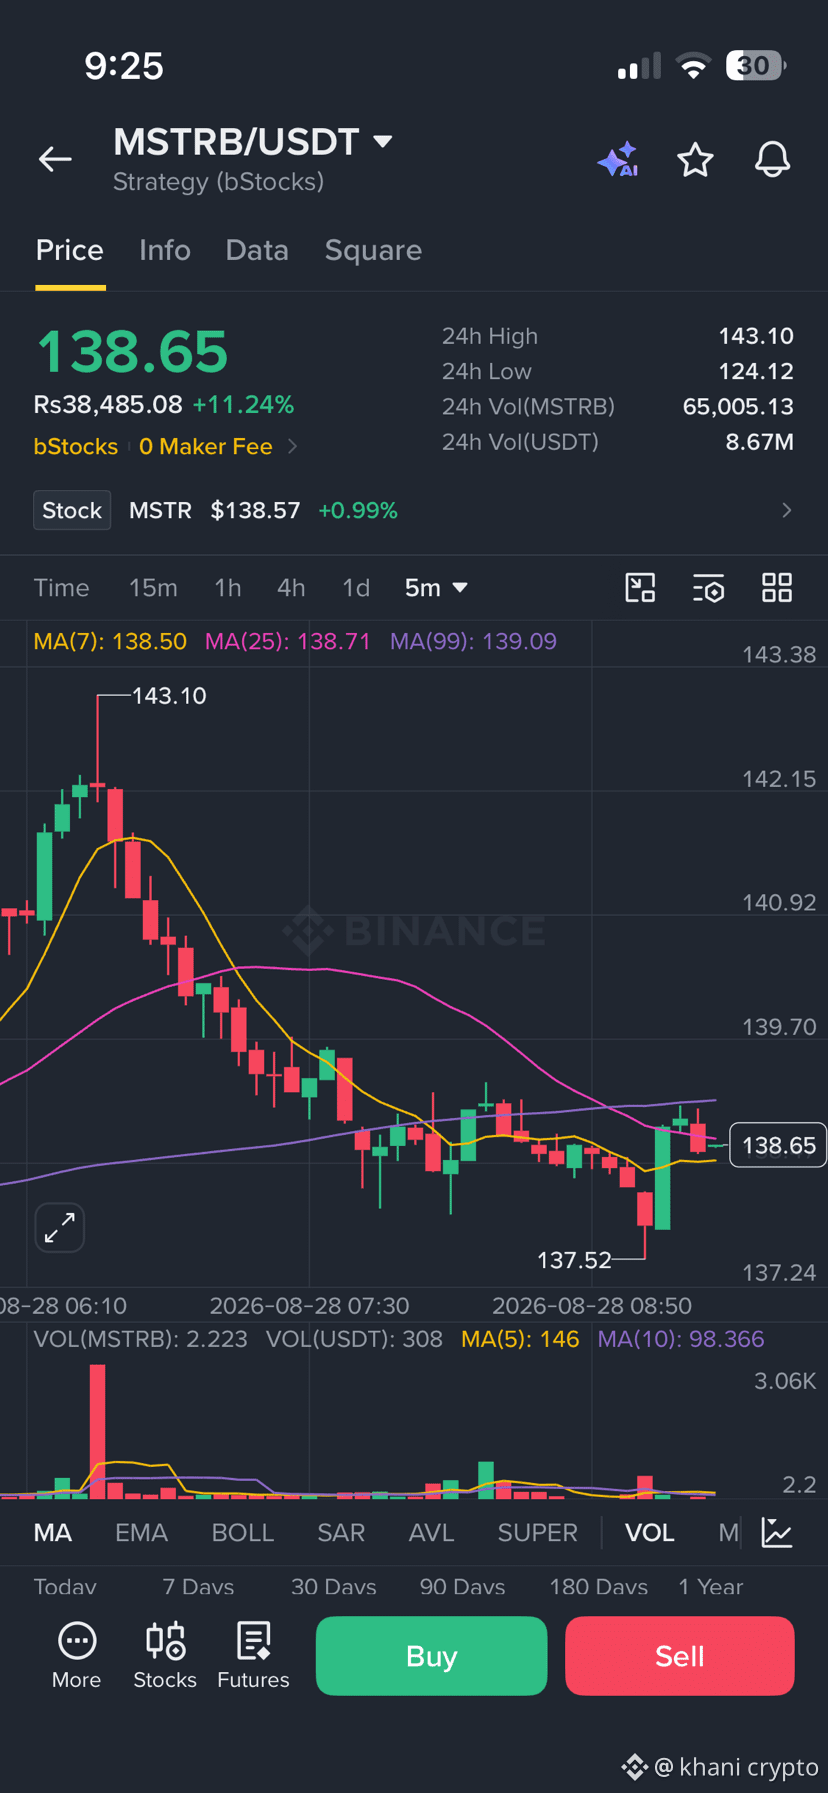This screenshot has width=828, height=1793.
Task: Open Futures trading icon
Action: coord(253,1656)
